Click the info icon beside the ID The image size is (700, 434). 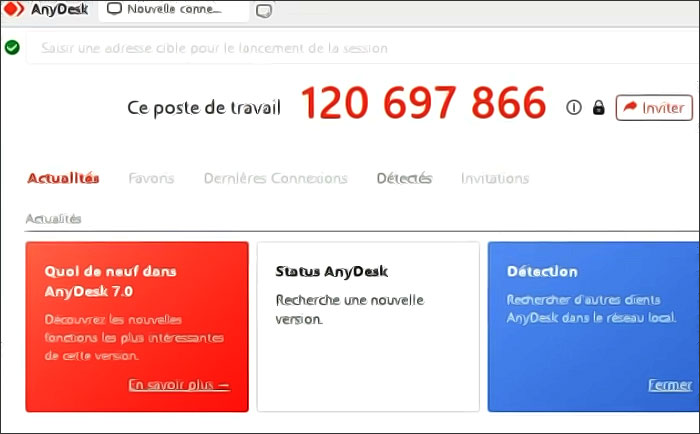click(x=574, y=107)
